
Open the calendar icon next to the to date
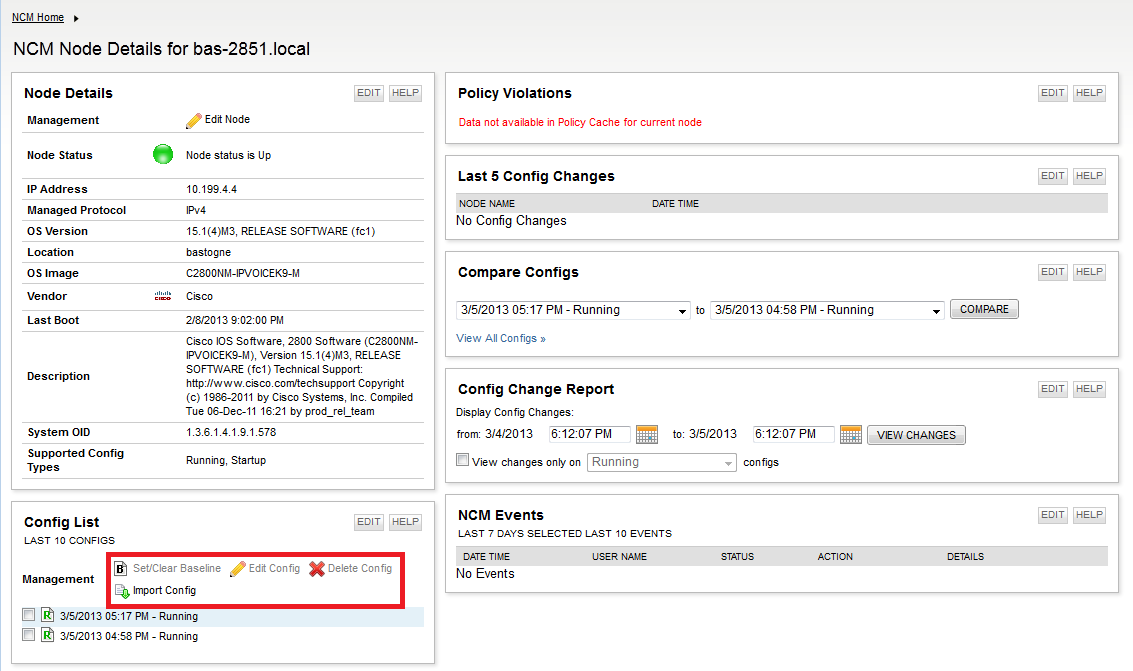click(850, 434)
